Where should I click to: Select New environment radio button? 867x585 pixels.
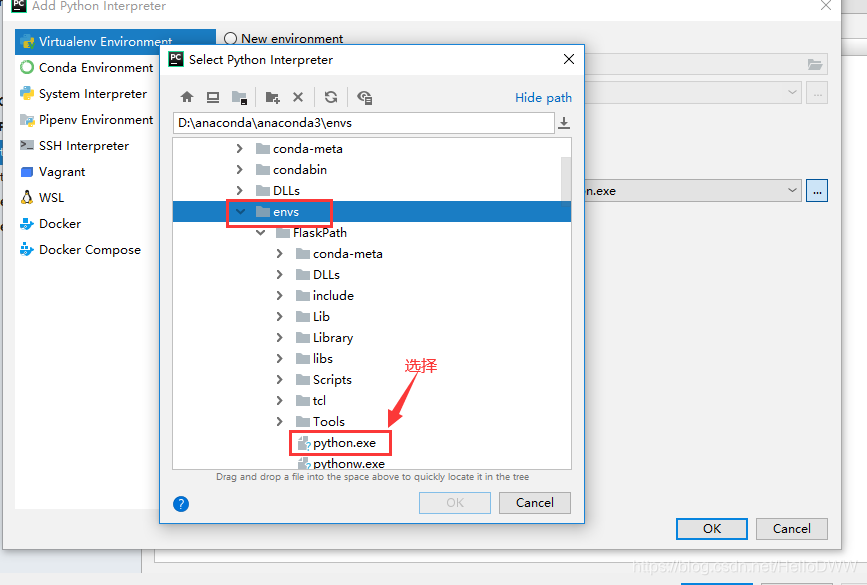pyautogui.click(x=231, y=39)
